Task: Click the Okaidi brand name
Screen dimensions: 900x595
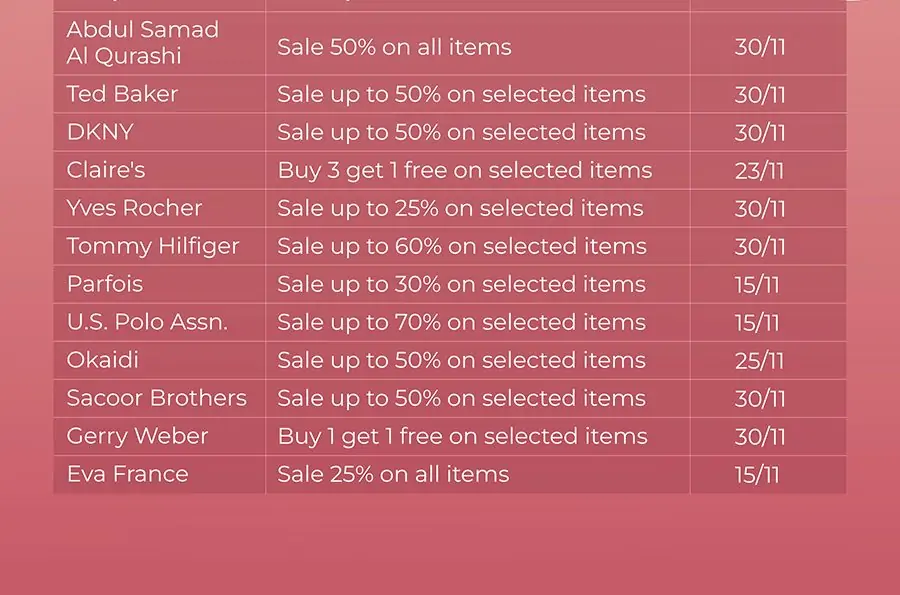Action: tap(103, 360)
